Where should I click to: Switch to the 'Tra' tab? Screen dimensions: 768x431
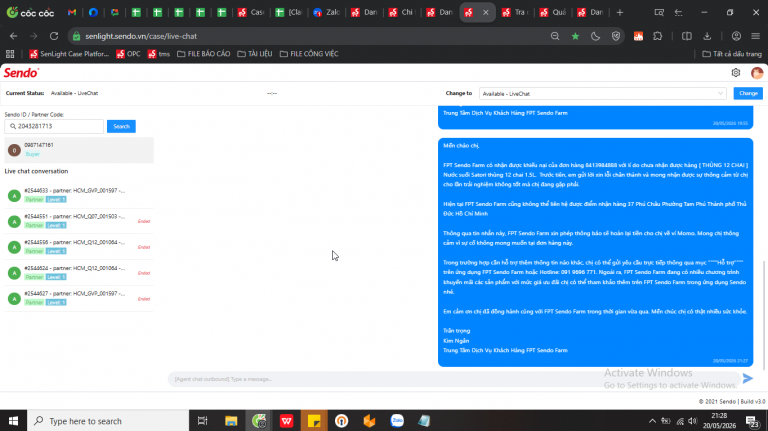click(515, 13)
